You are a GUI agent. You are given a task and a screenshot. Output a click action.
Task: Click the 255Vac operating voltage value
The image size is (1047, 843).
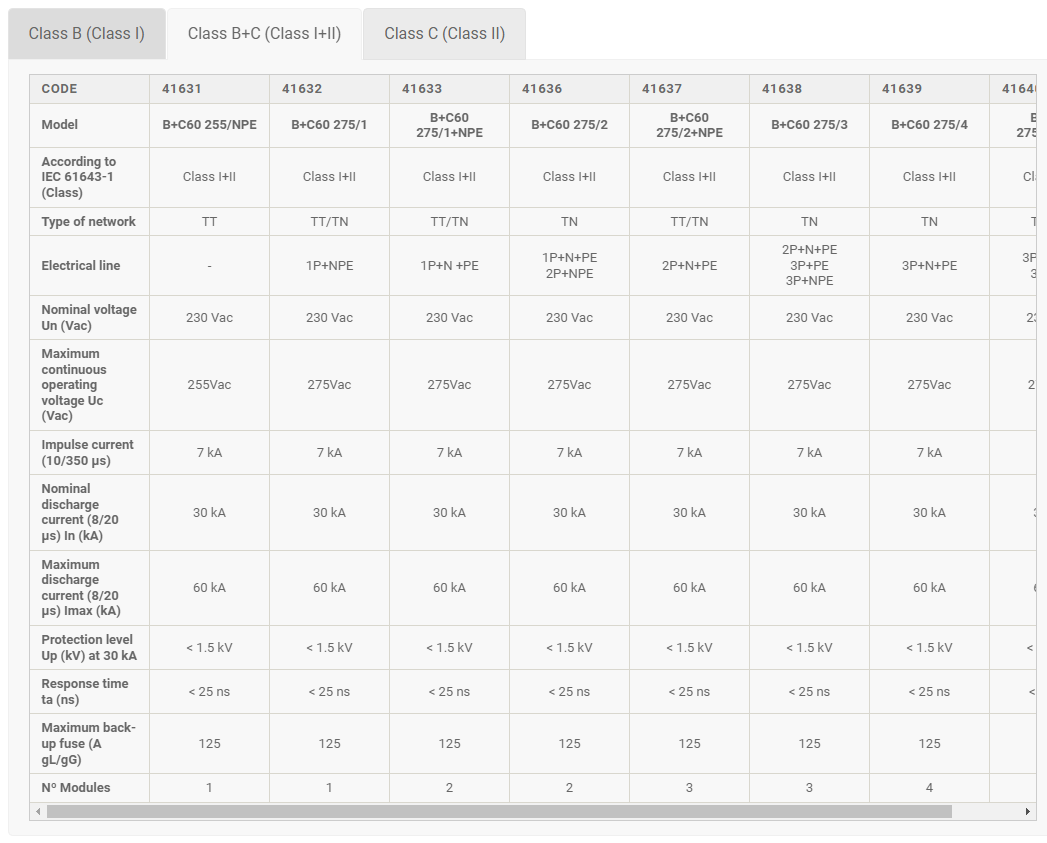pos(210,385)
